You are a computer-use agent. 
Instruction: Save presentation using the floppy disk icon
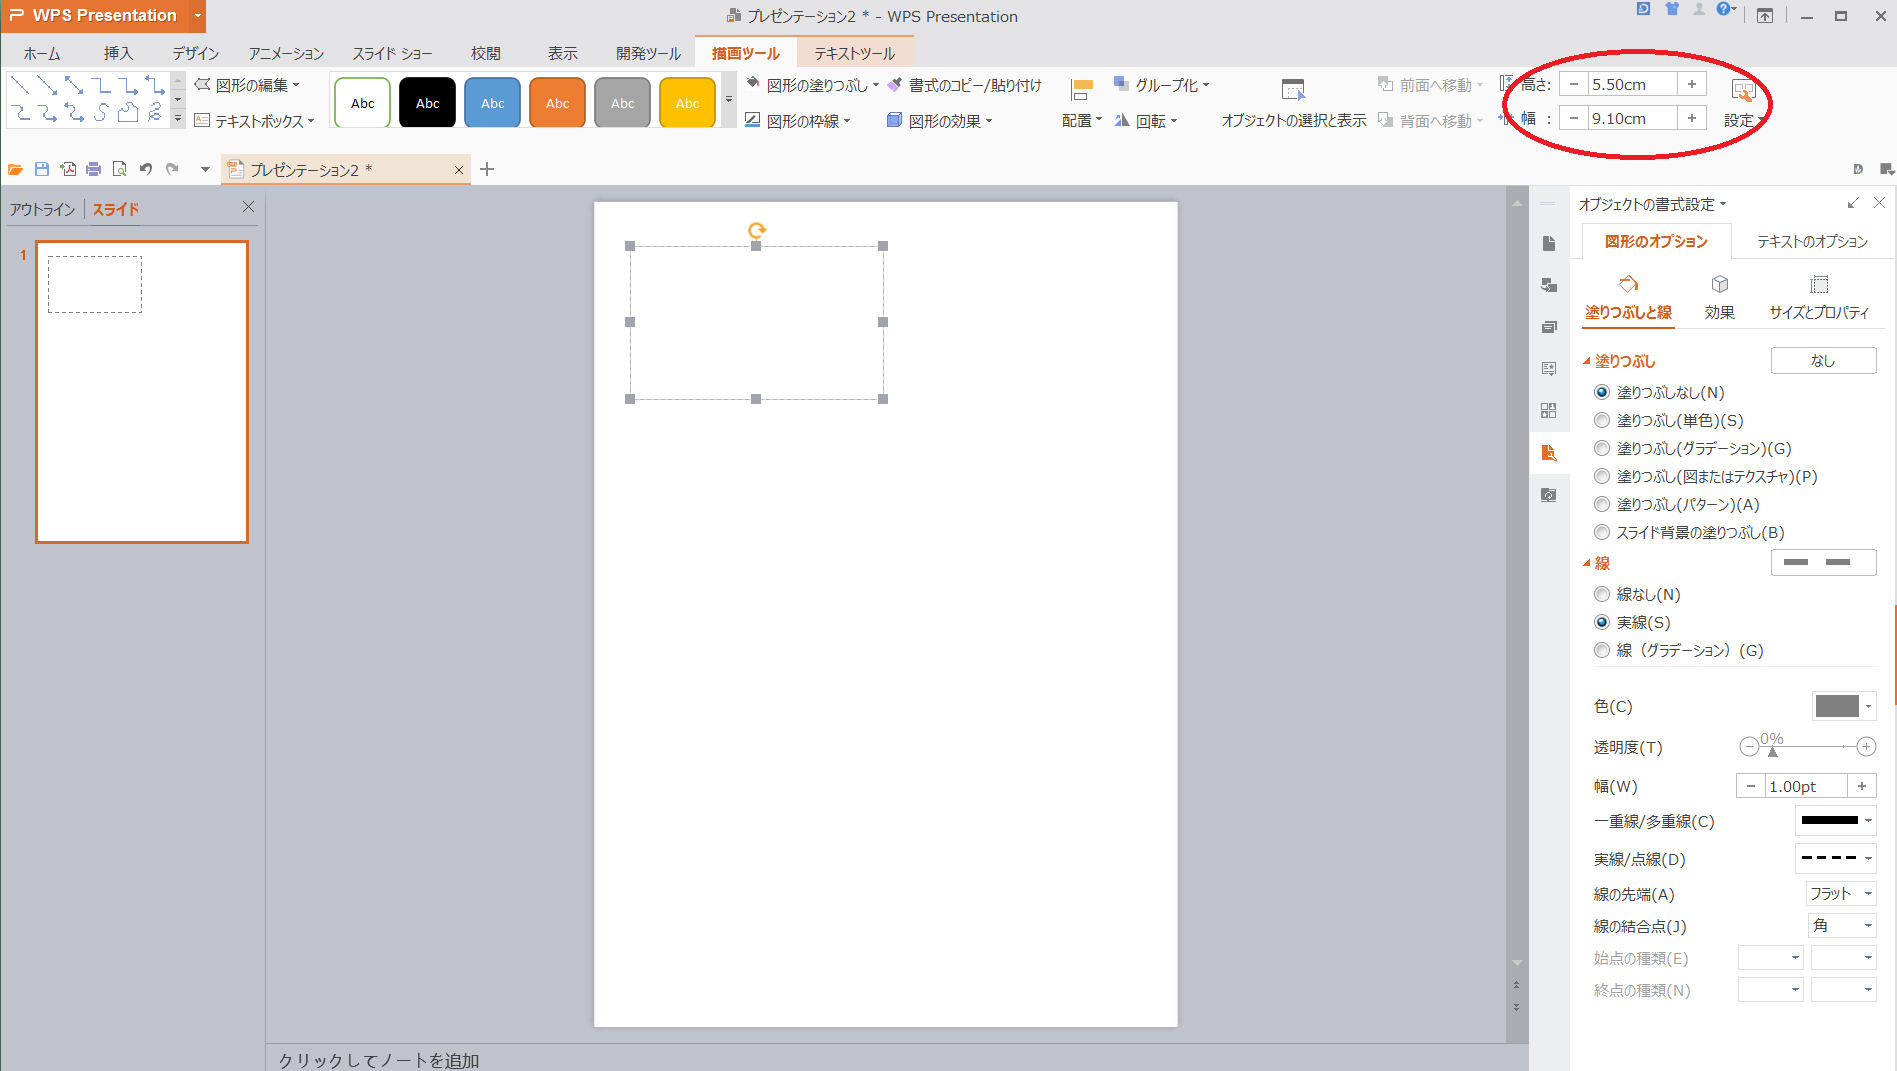coord(41,169)
